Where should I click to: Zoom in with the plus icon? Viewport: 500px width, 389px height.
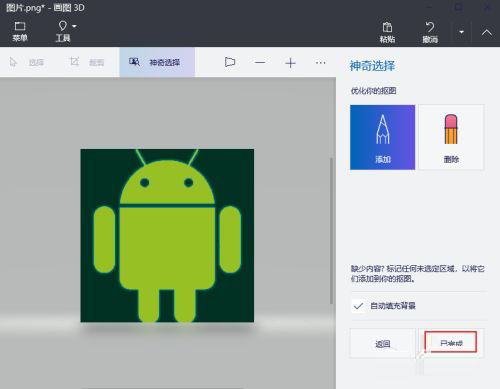[290, 63]
